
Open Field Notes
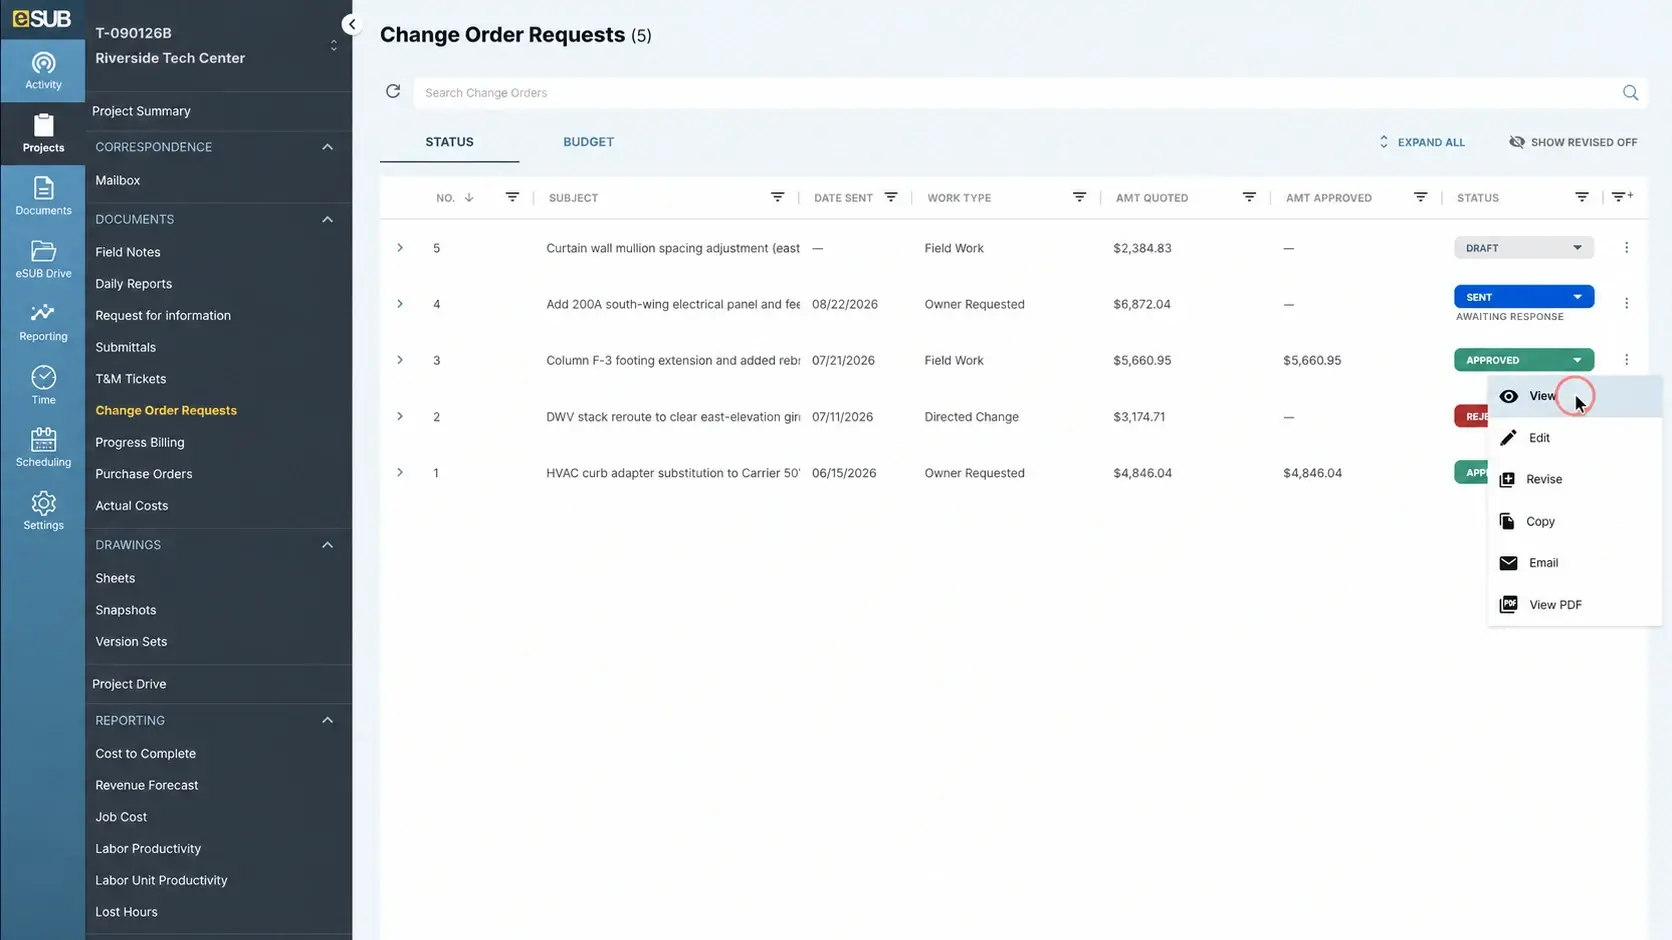coord(128,252)
